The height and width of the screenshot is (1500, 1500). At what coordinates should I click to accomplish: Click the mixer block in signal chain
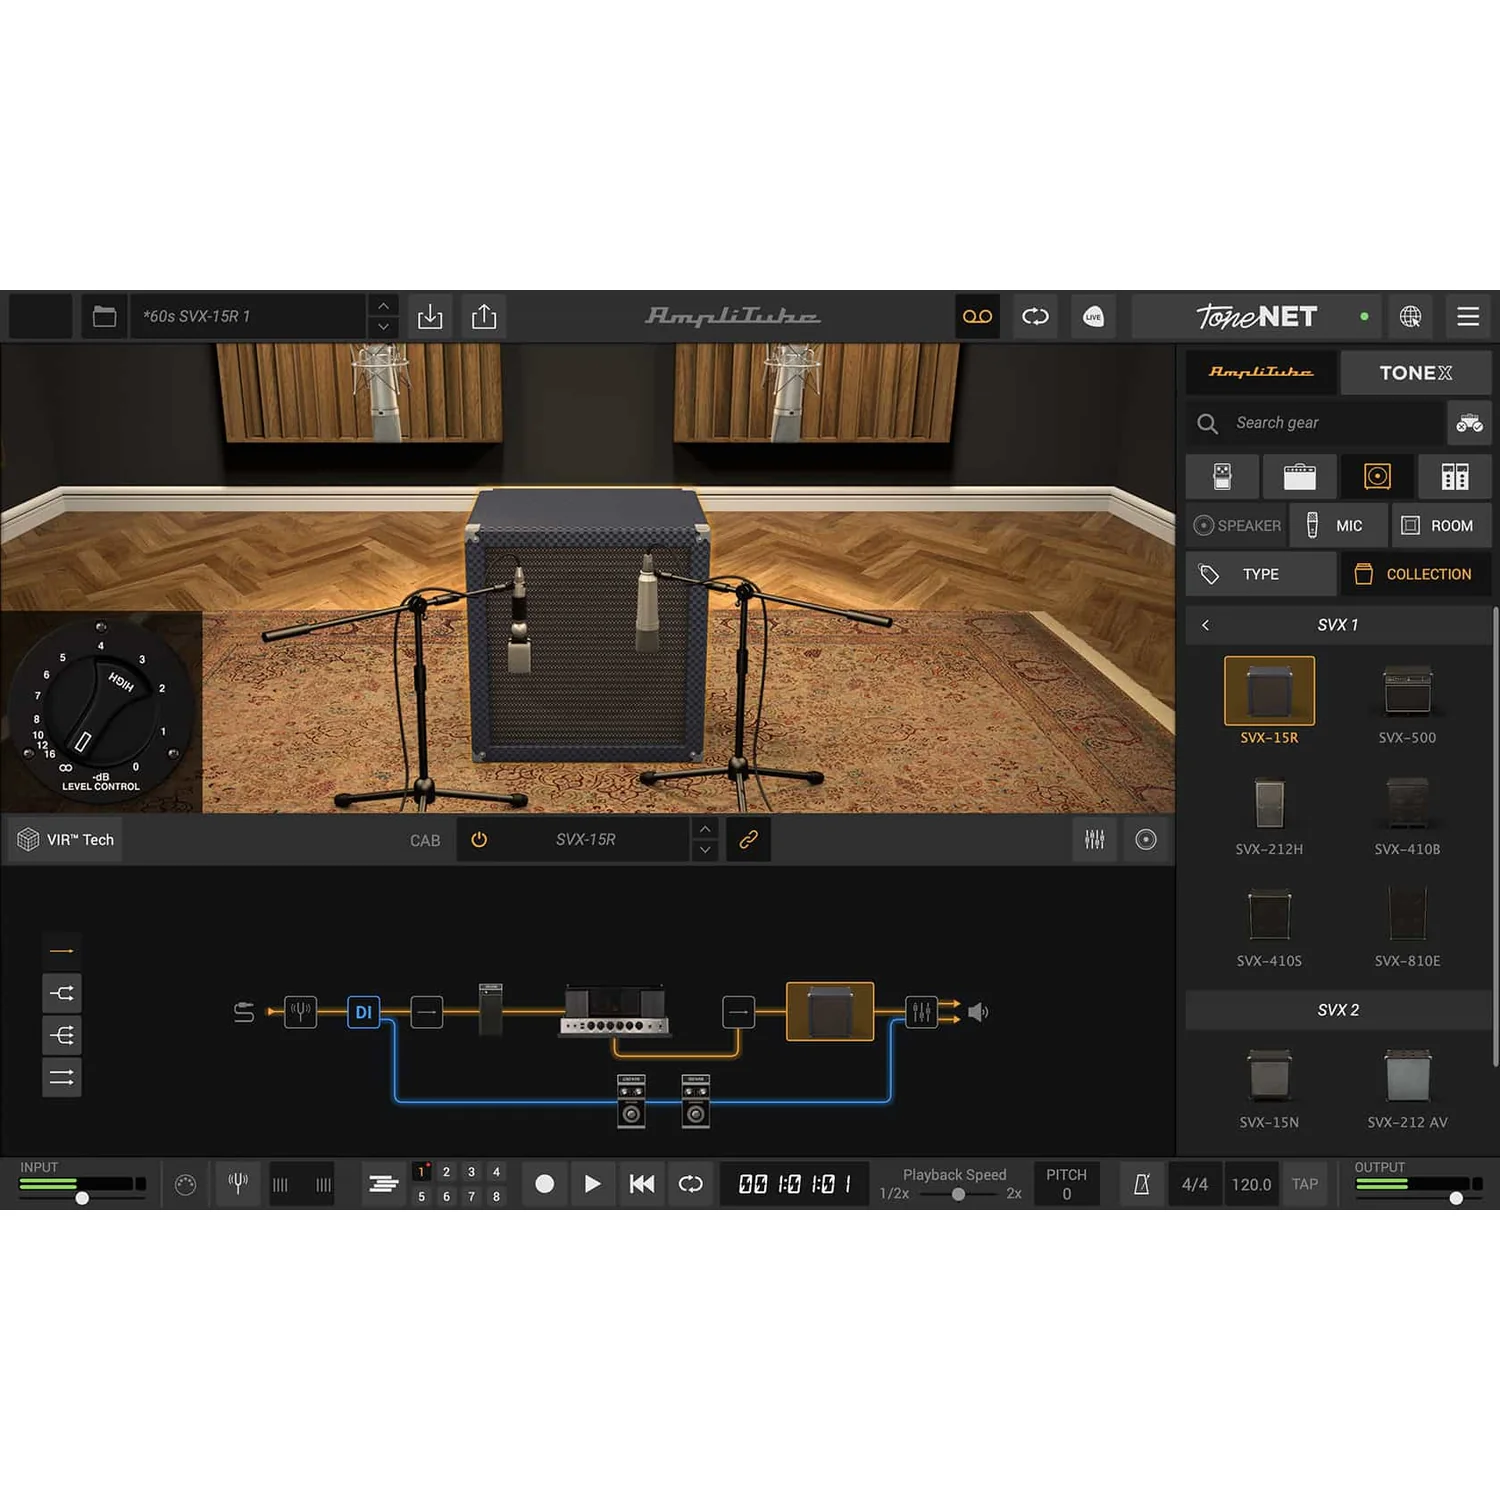coord(921,1012)
